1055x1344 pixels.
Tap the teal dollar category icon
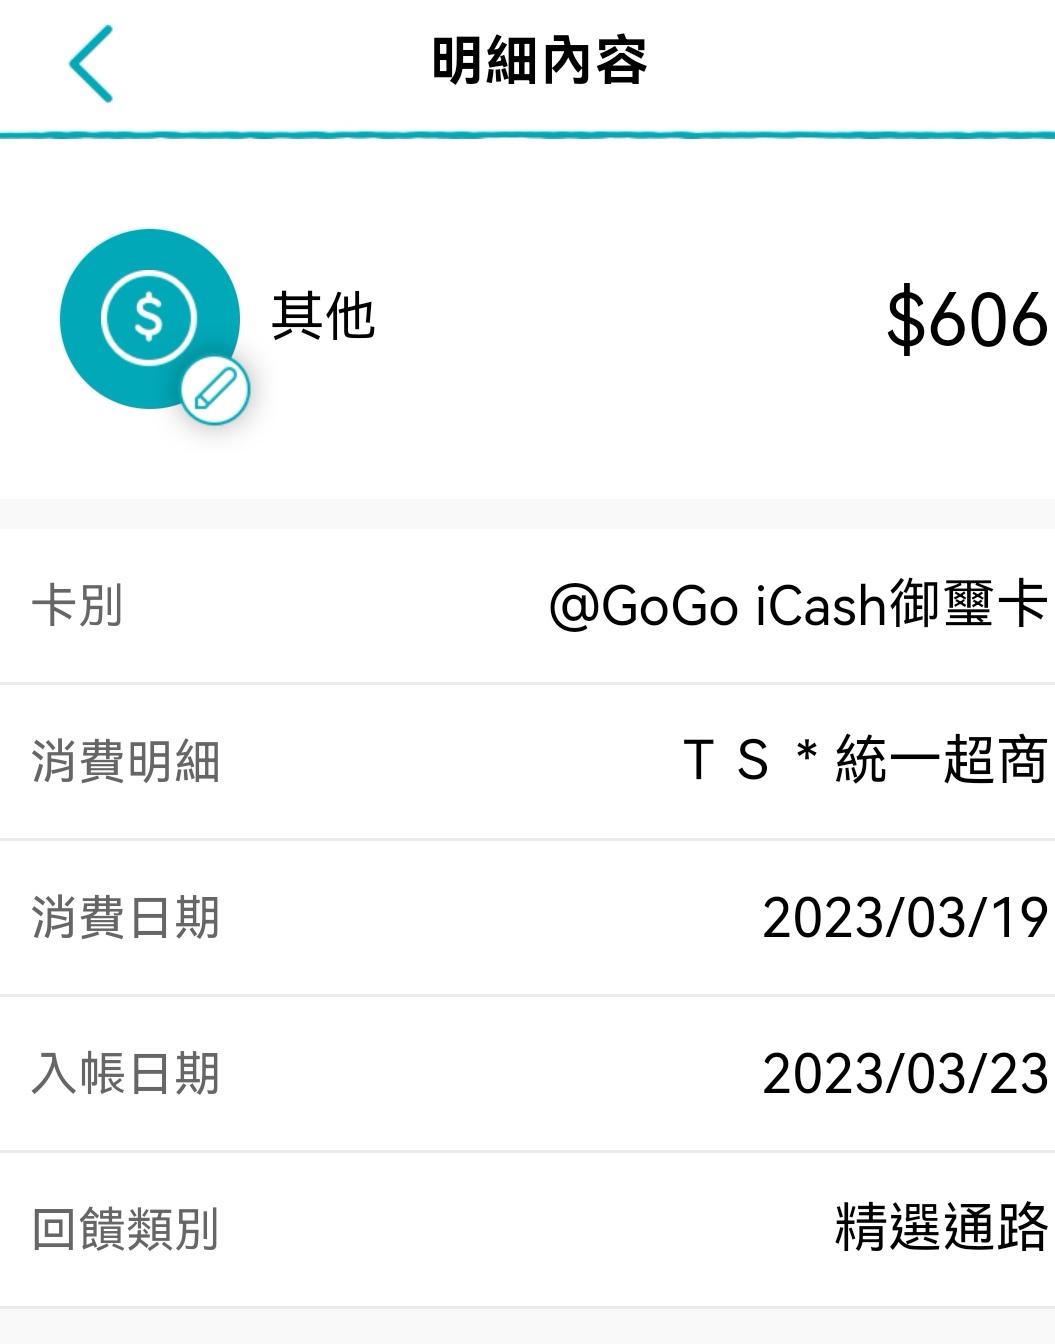pos(148,317)
